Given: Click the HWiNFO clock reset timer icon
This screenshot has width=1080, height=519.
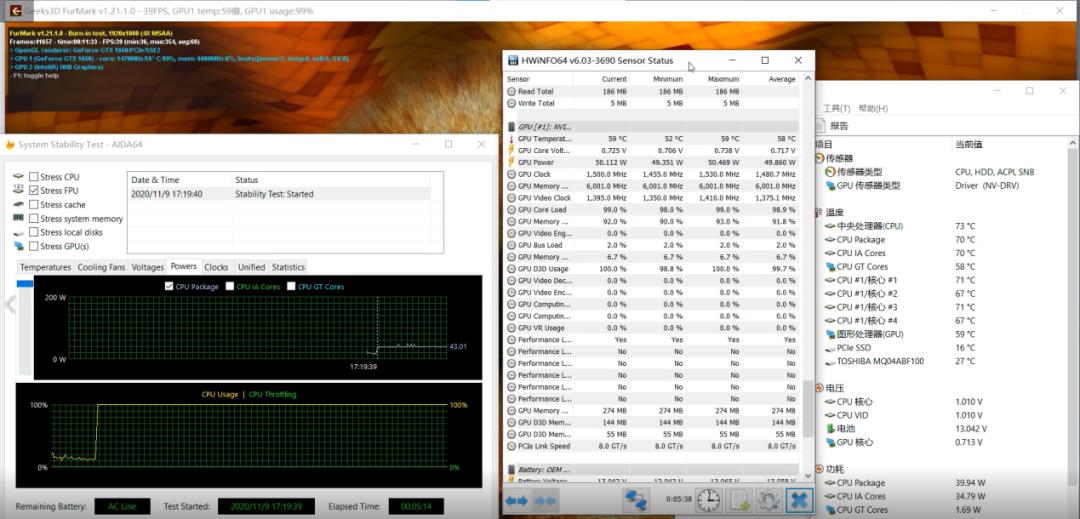Looking at the screenshot, I should 708,500.
